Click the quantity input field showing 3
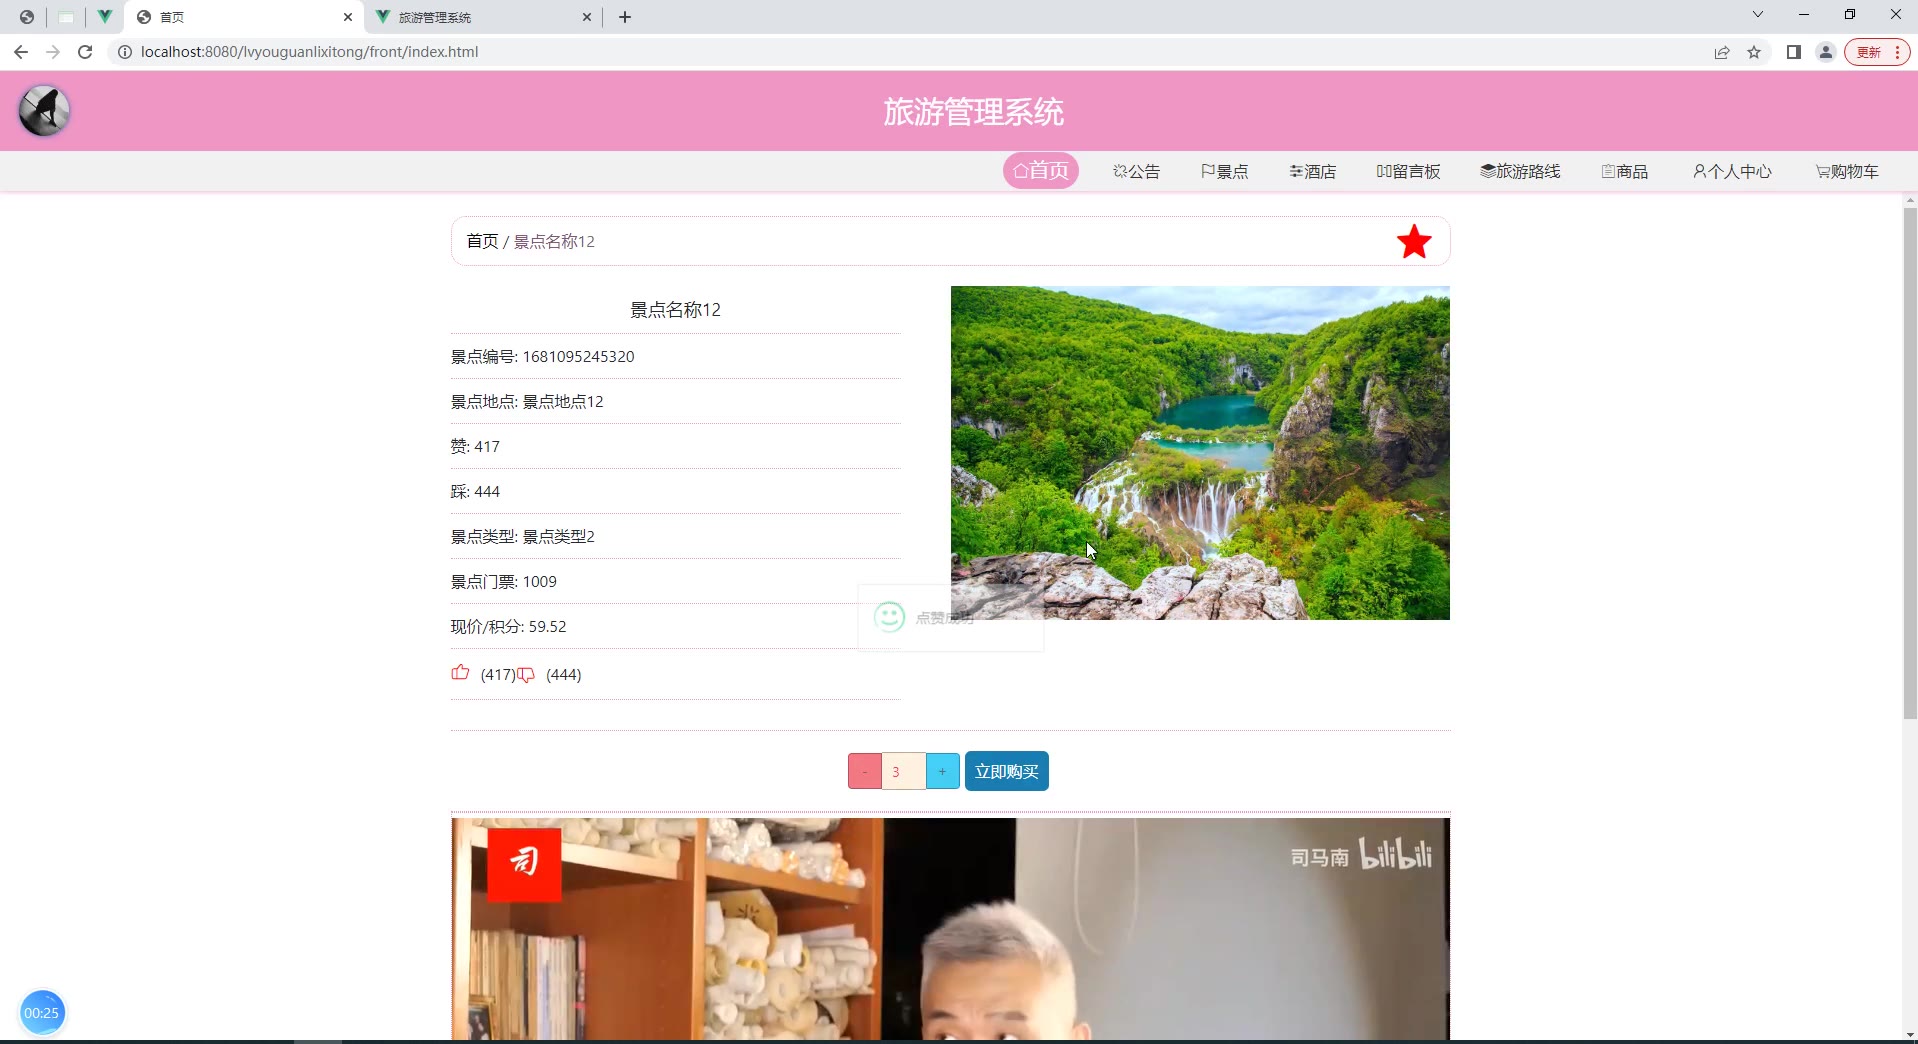 tap(904, 771)
